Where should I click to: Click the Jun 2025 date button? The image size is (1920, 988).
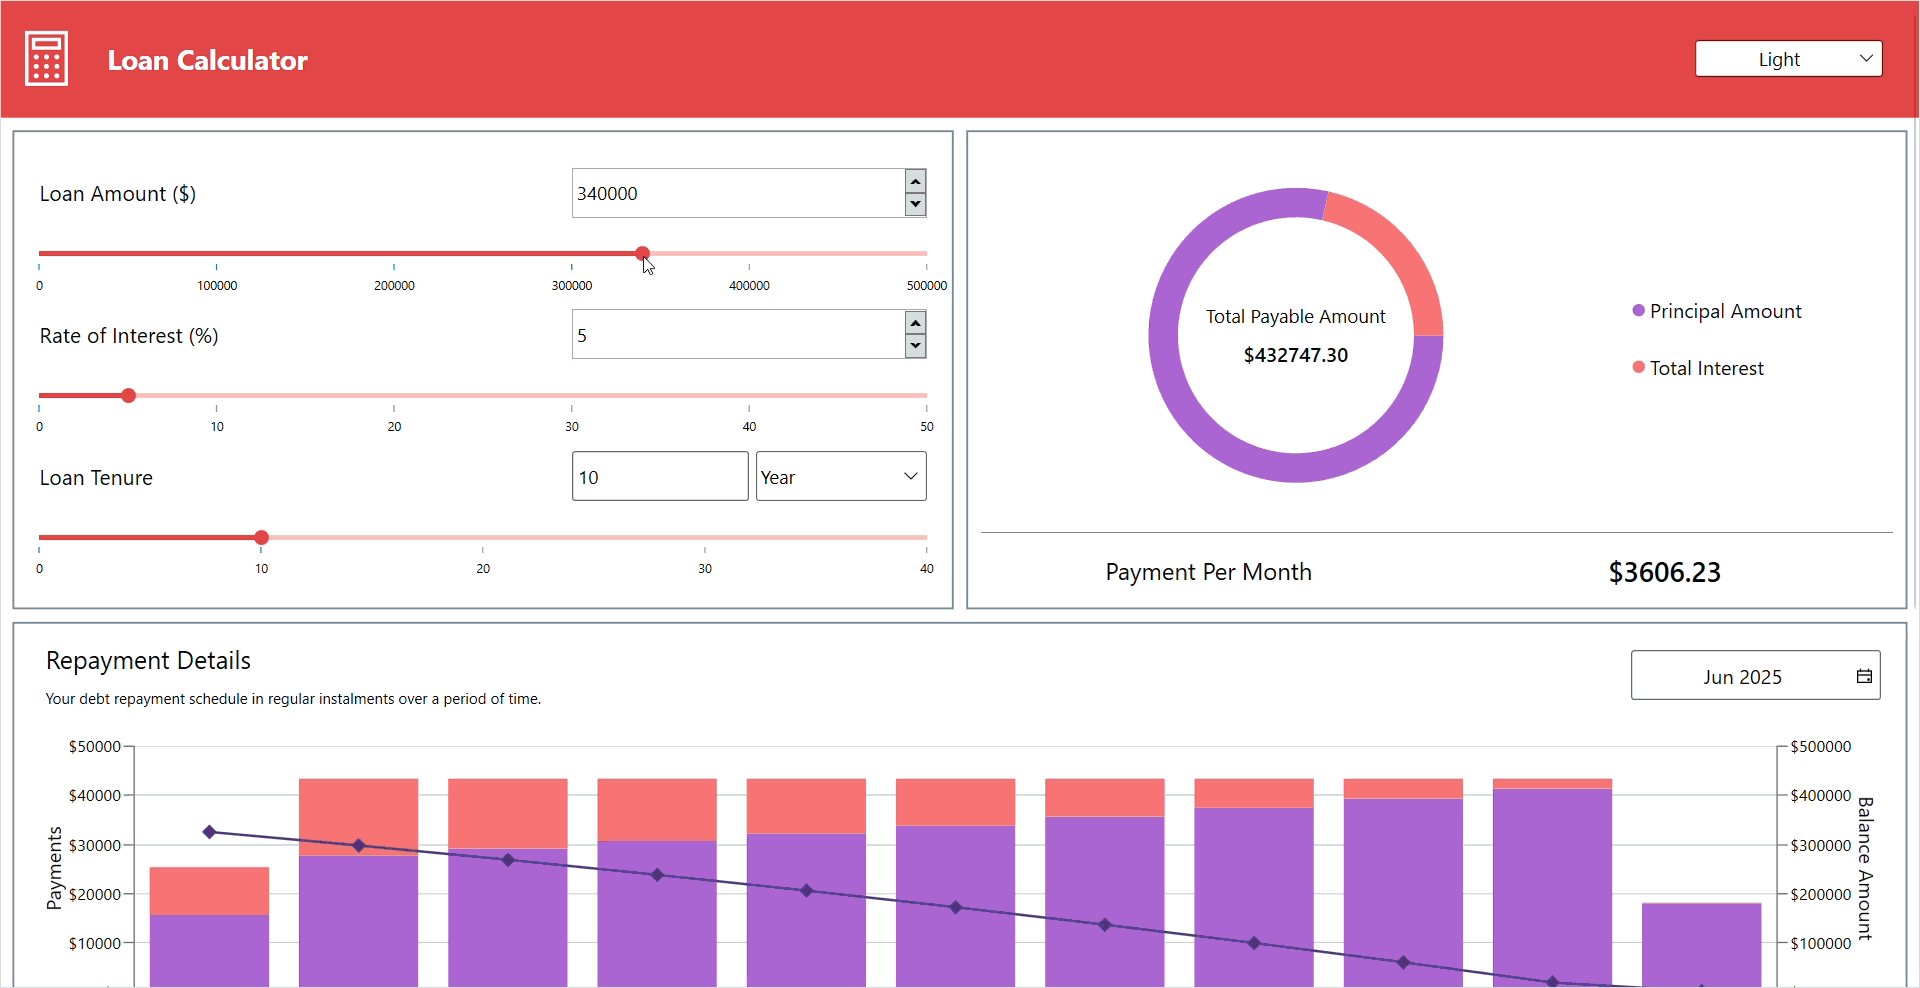(1742, 676)
